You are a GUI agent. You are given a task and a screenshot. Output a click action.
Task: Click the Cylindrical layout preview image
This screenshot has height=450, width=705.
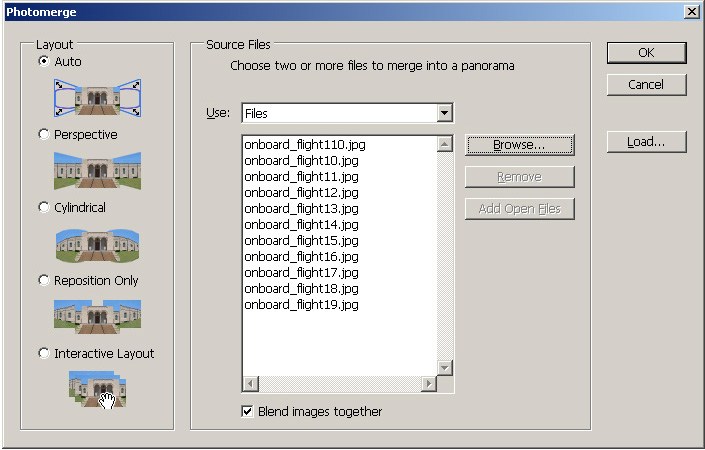pos(97,244)
